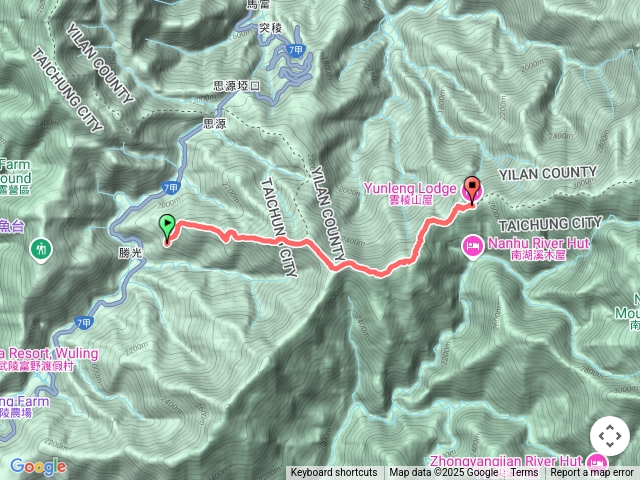Click Report a map error link
This screenshot has height=480, width=640.
point(592,473)
